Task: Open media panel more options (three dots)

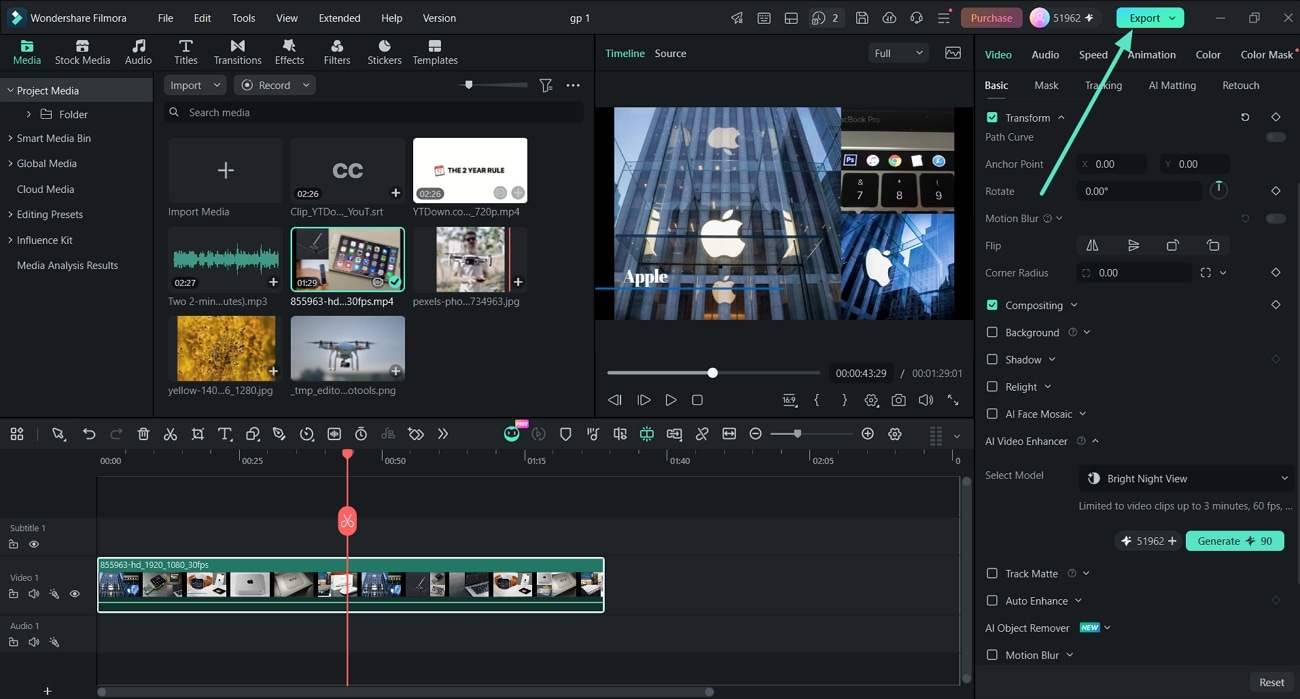Action: [x=573, y=86]
